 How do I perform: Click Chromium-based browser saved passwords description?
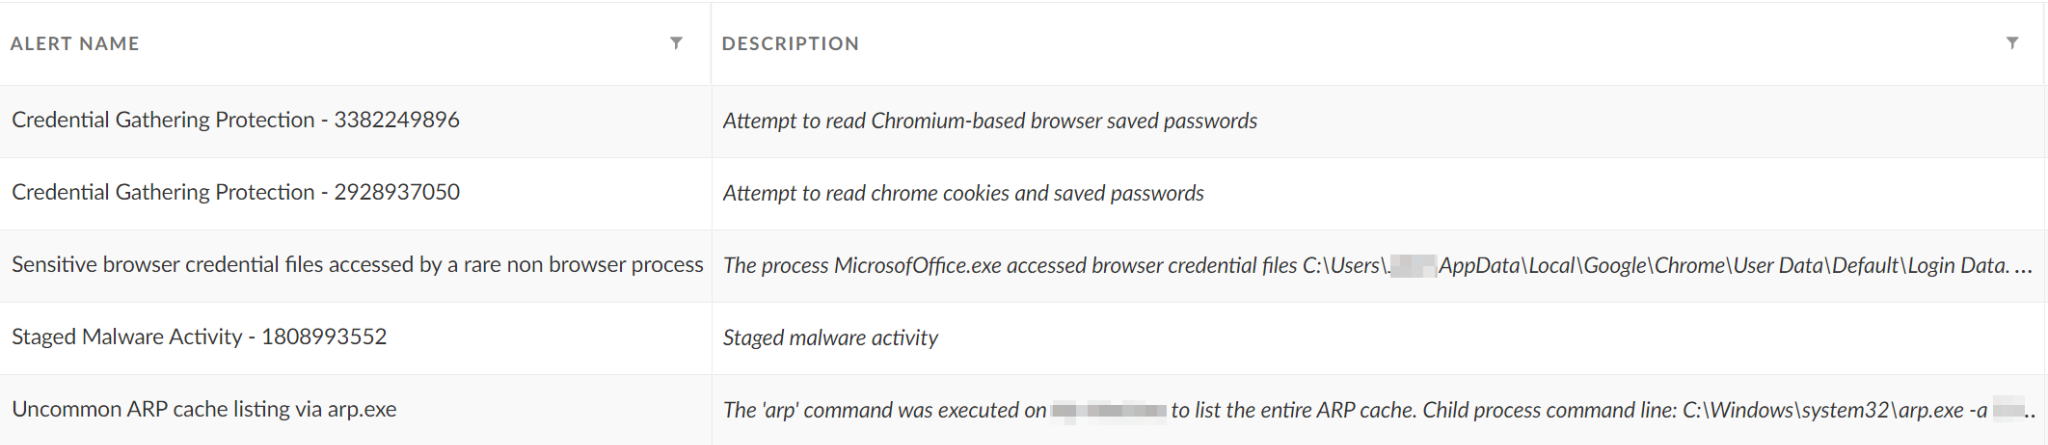(990, 121)
